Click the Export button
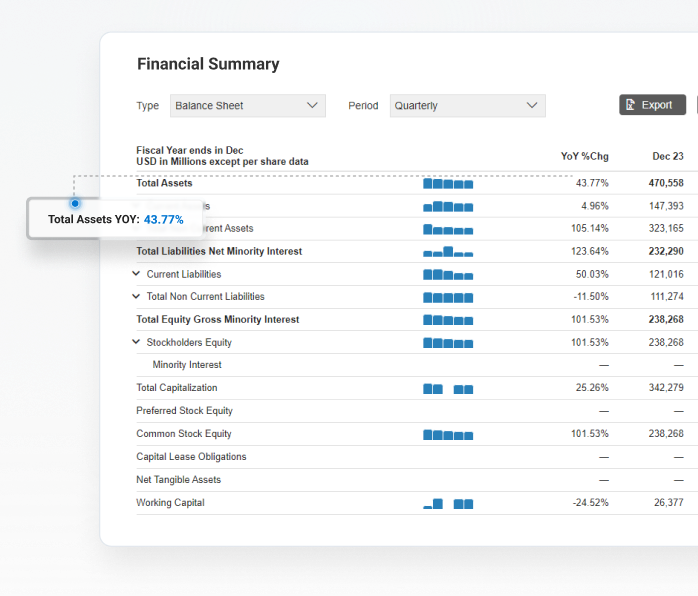This screenshot has height=596, width=698. pyautogui.click(x=653, y=105)
